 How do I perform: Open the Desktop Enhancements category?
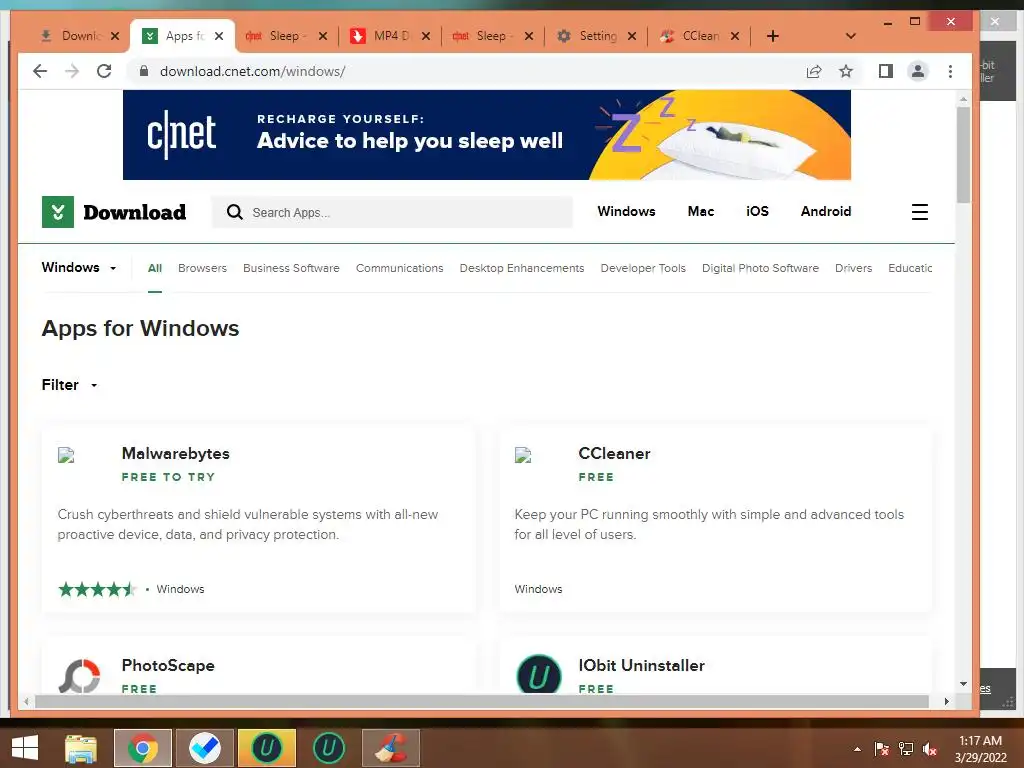[x=522, y=268]
